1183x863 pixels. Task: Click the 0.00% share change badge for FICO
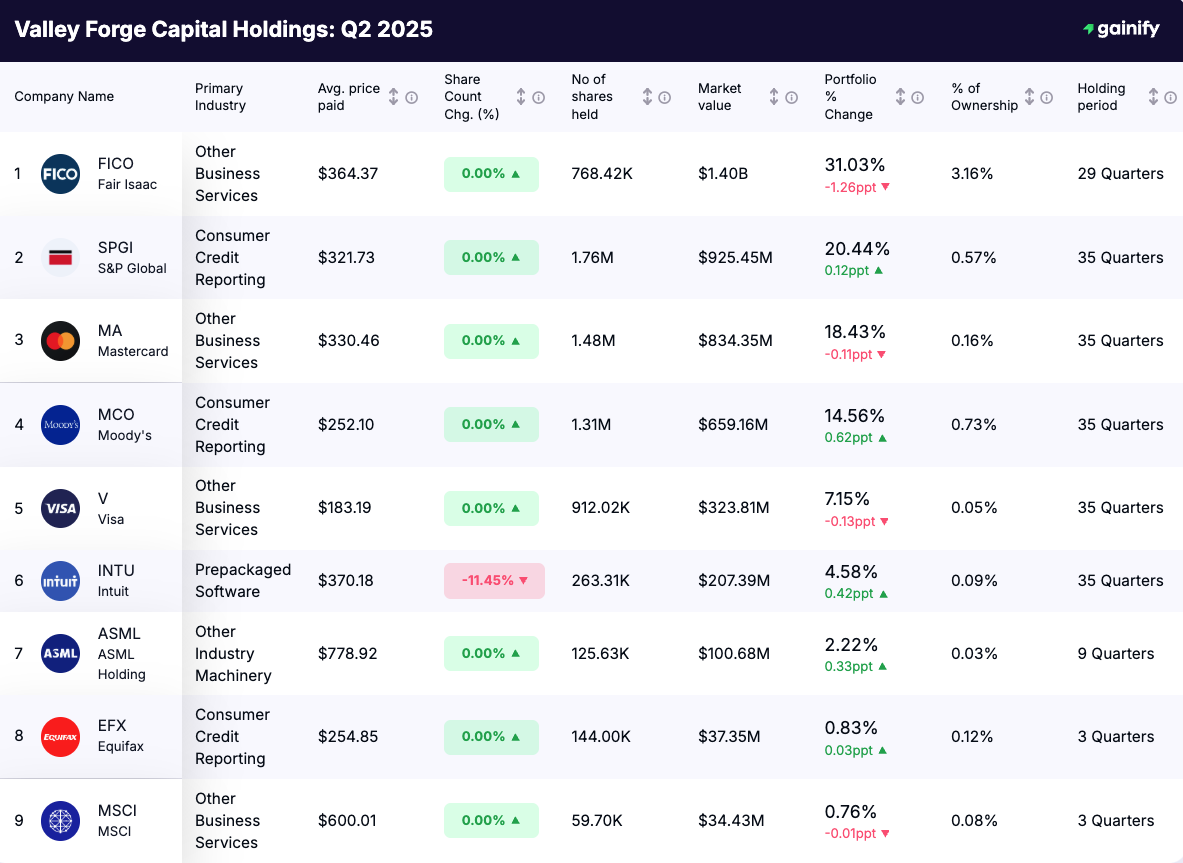491,174
